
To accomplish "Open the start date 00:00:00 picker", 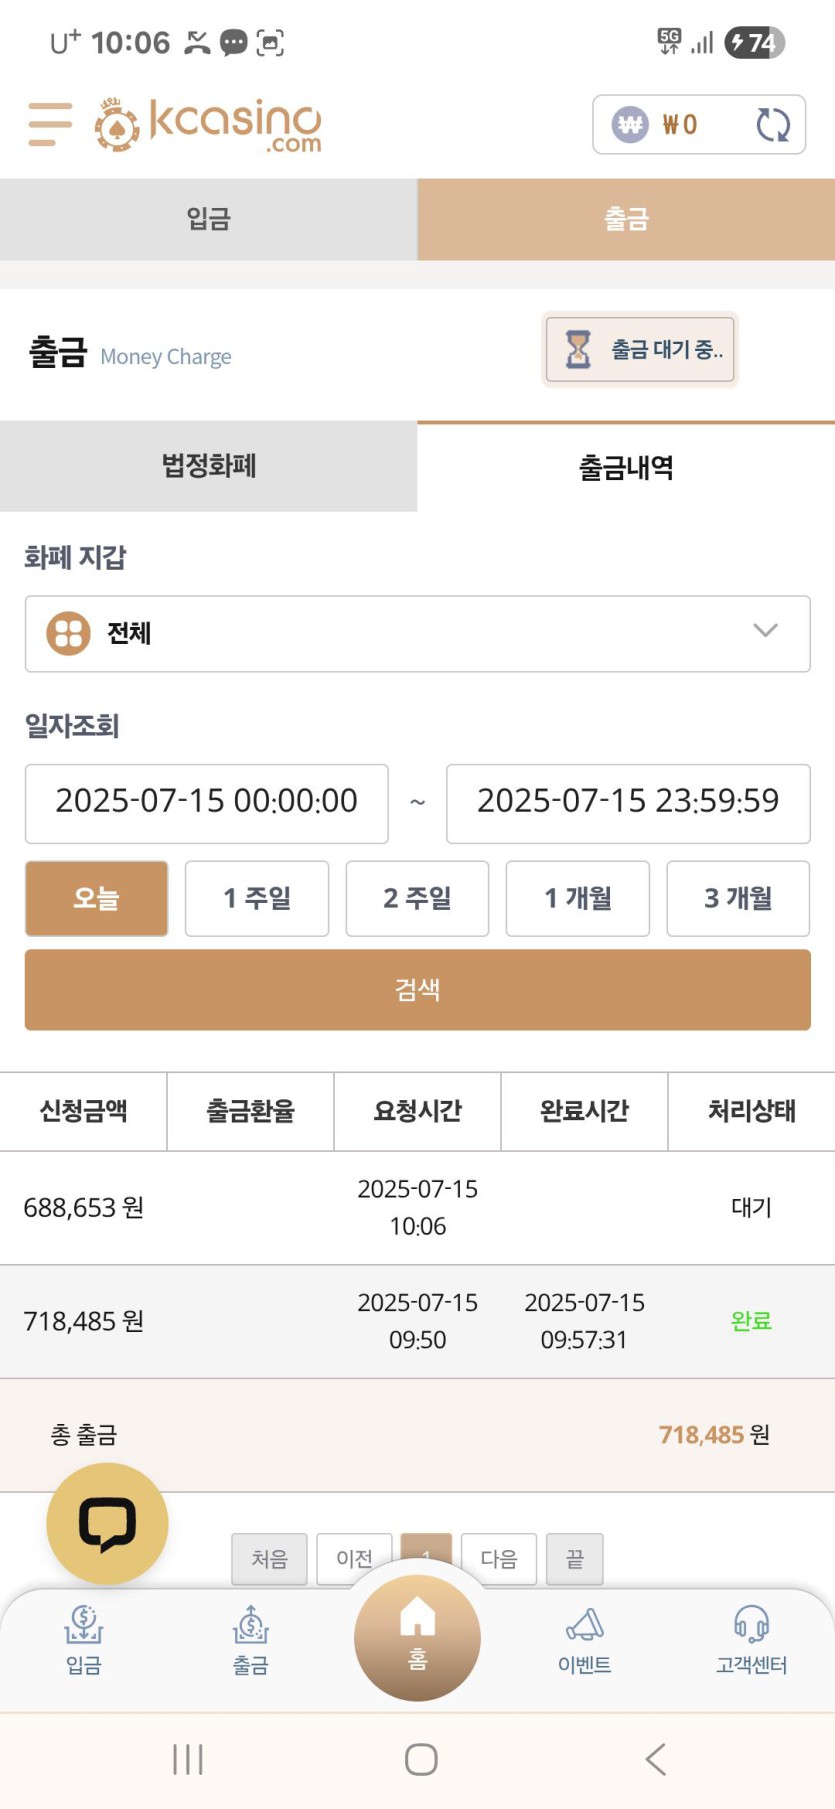I will tap(206, 803).
